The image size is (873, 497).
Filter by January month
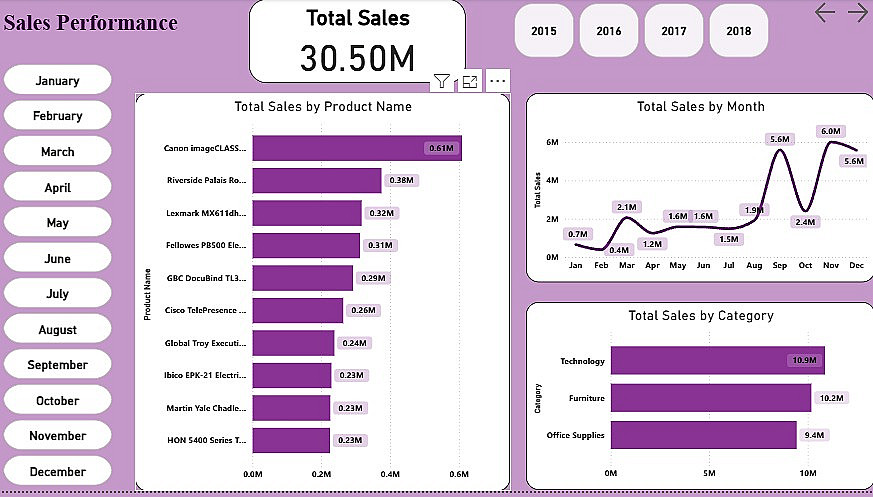(x=57, y=81)
